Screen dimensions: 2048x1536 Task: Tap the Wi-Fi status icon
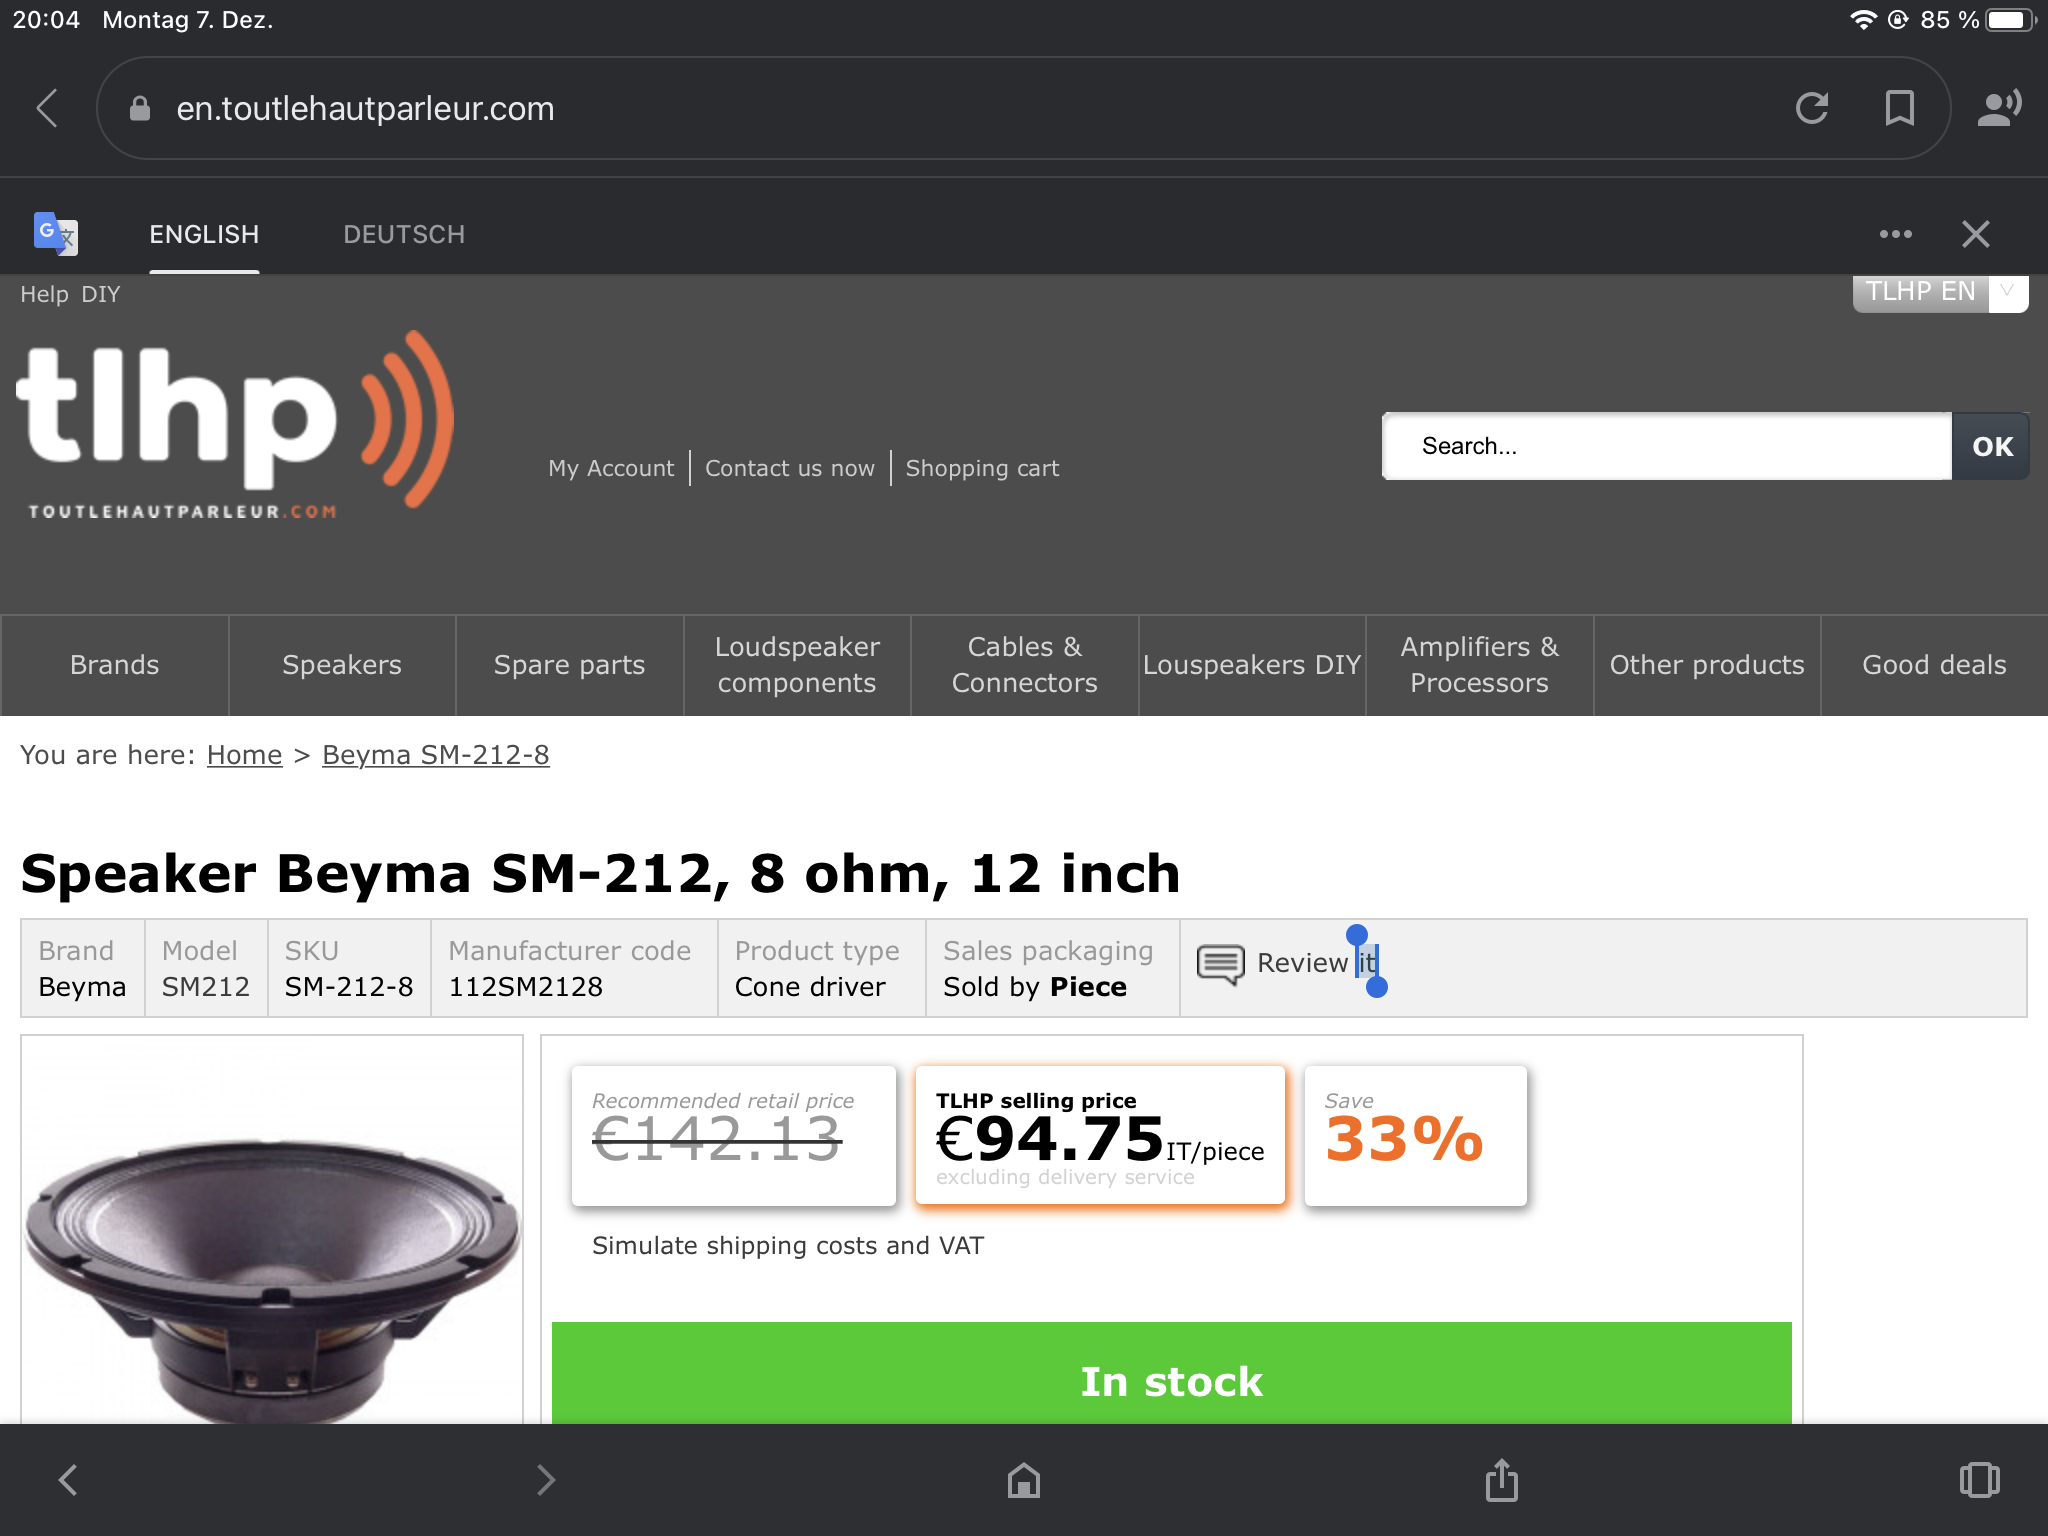(x=1863, y=20)
